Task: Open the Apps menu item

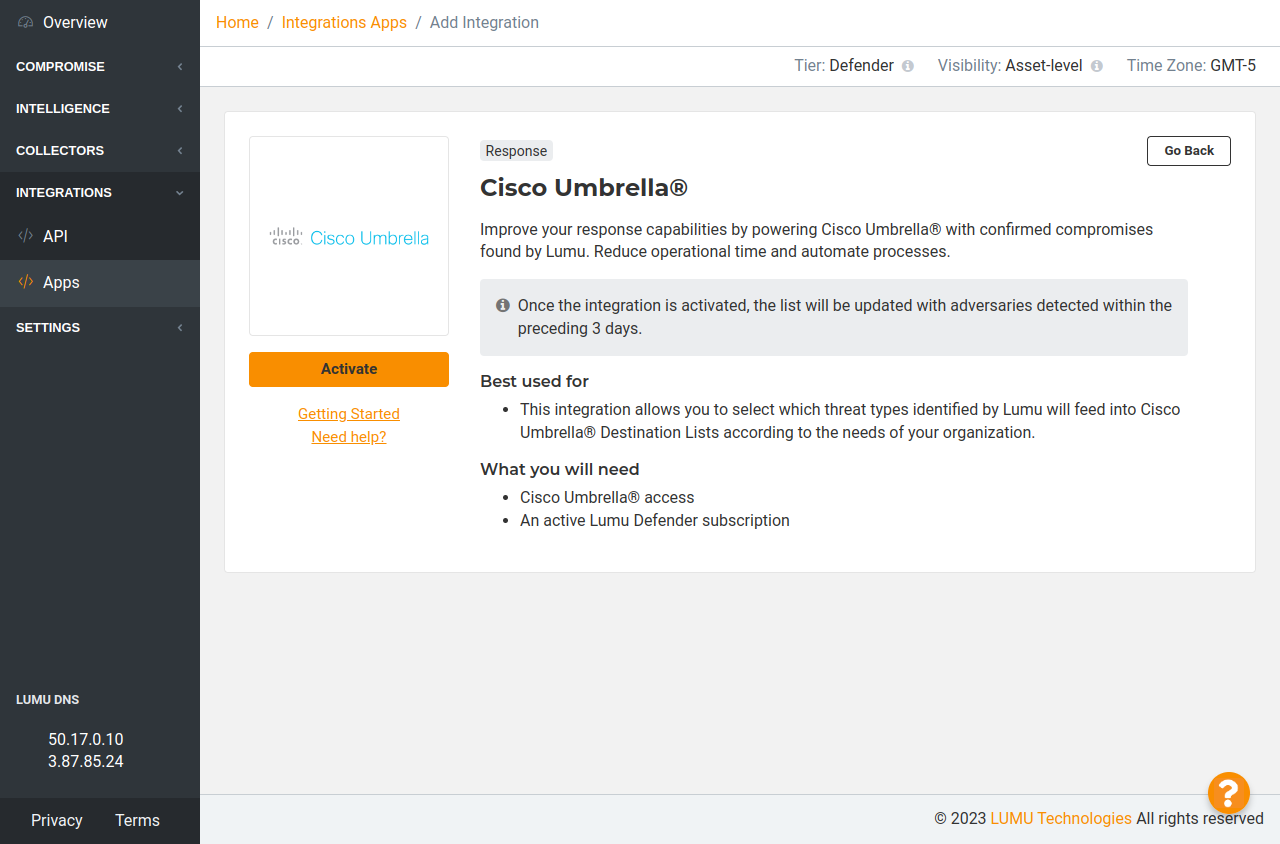Action: (x=61, y=282)
